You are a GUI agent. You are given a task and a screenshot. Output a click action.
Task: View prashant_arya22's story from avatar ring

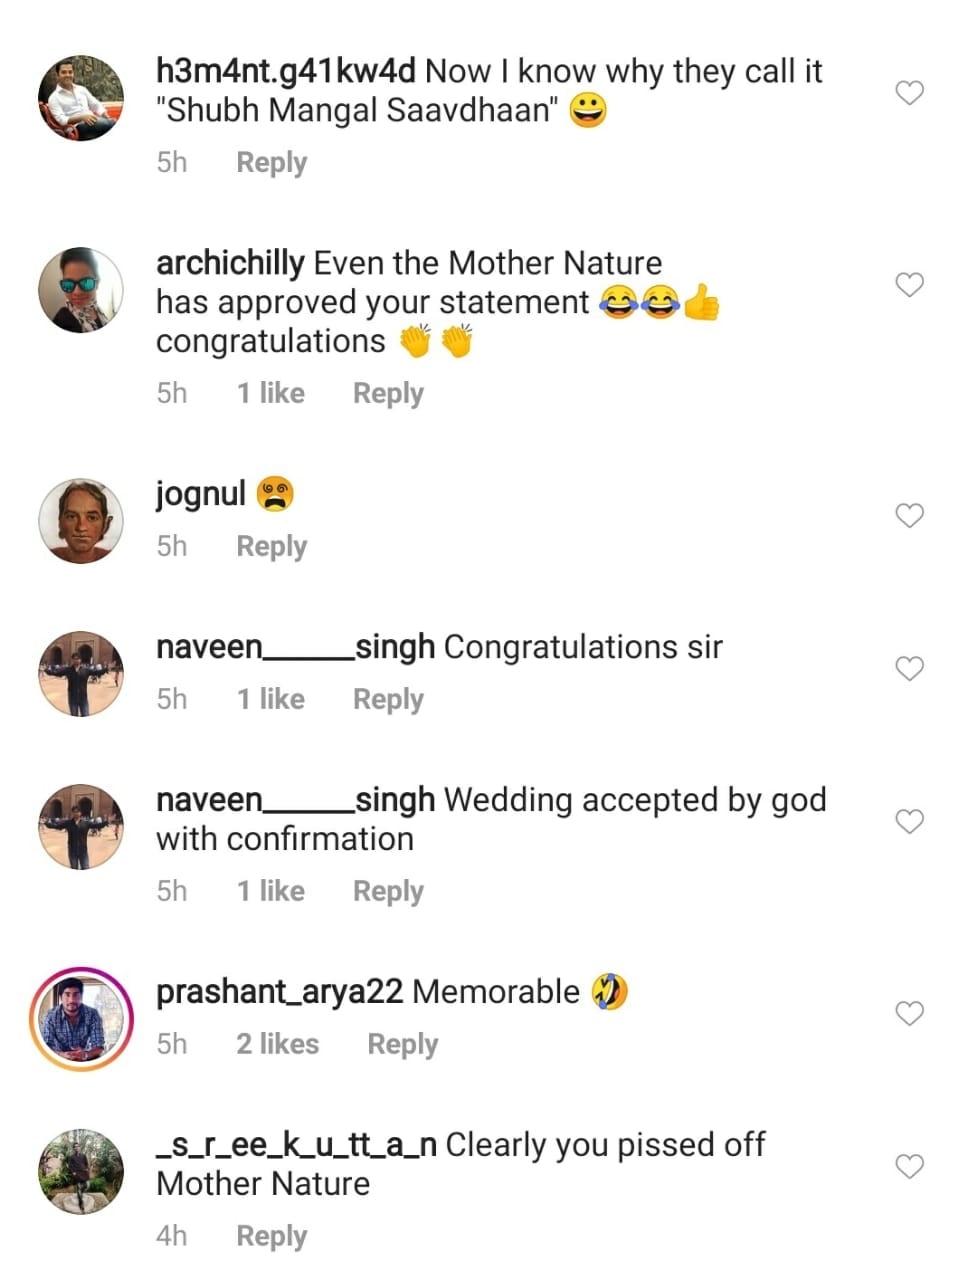pyautogui.click(x=81, y=1019)
